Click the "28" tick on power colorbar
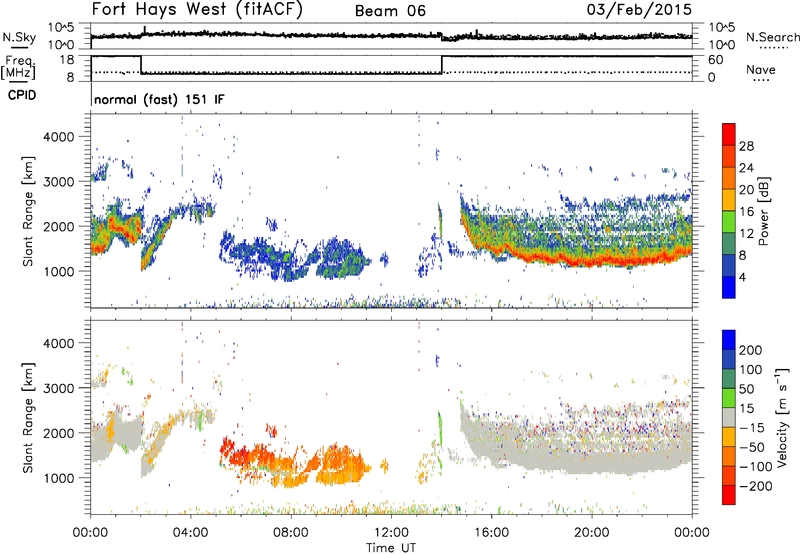This screenshot has height=554, width=800. coord(746,146)
